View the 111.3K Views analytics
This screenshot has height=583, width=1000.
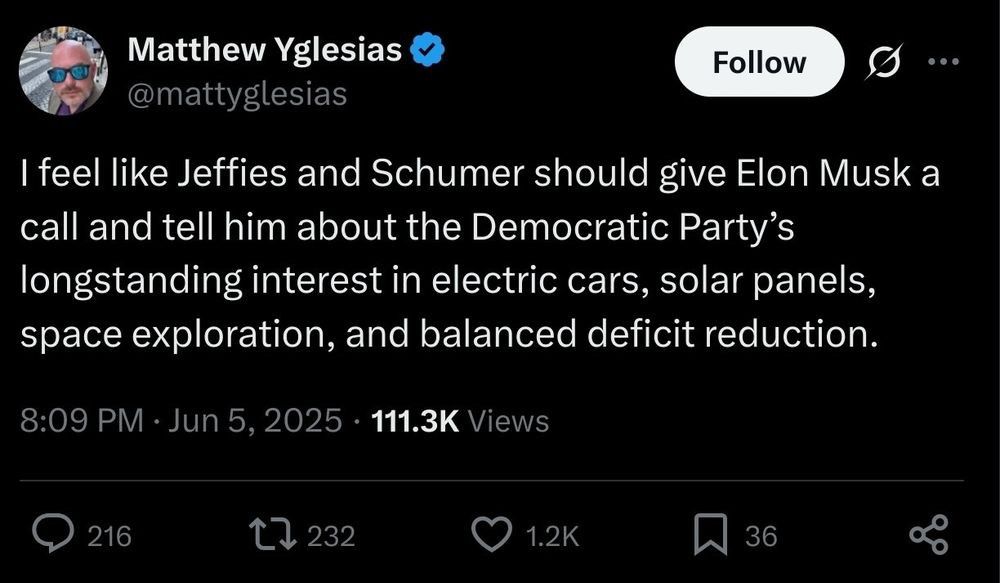pos(460,421)
